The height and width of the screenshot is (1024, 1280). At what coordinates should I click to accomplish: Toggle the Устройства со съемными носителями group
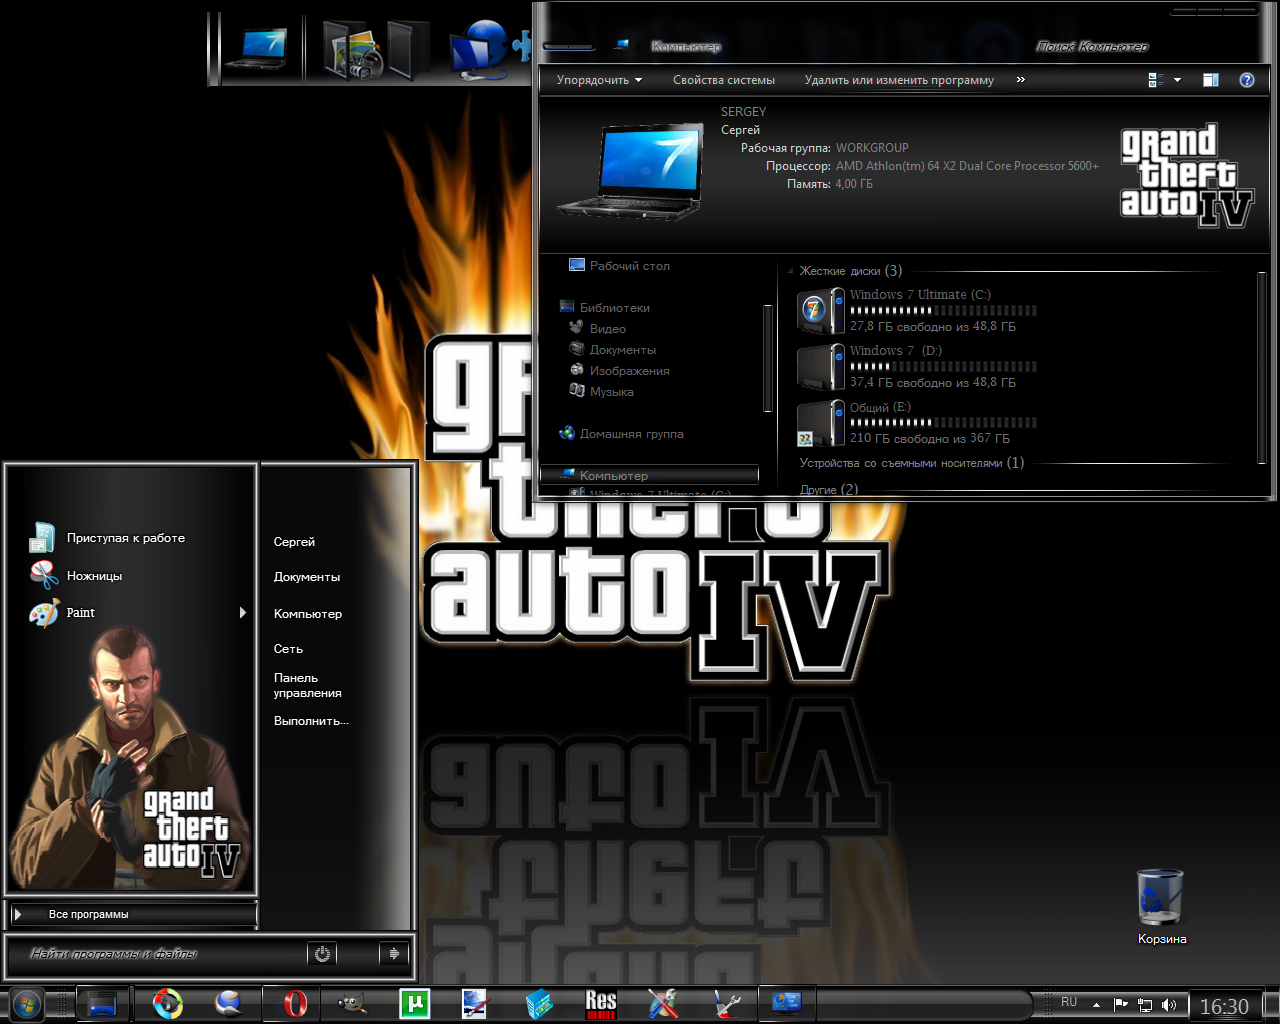point(911,463)
